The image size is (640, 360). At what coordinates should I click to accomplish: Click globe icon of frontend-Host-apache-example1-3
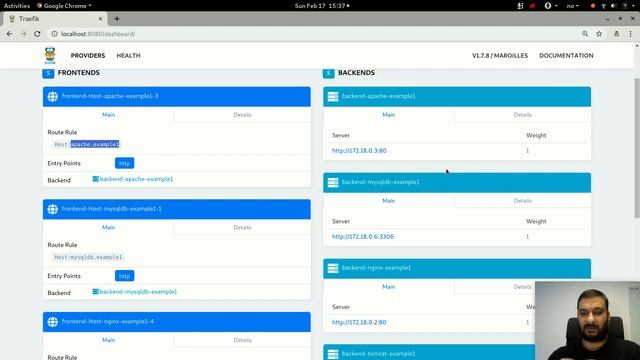click(53, 97)
